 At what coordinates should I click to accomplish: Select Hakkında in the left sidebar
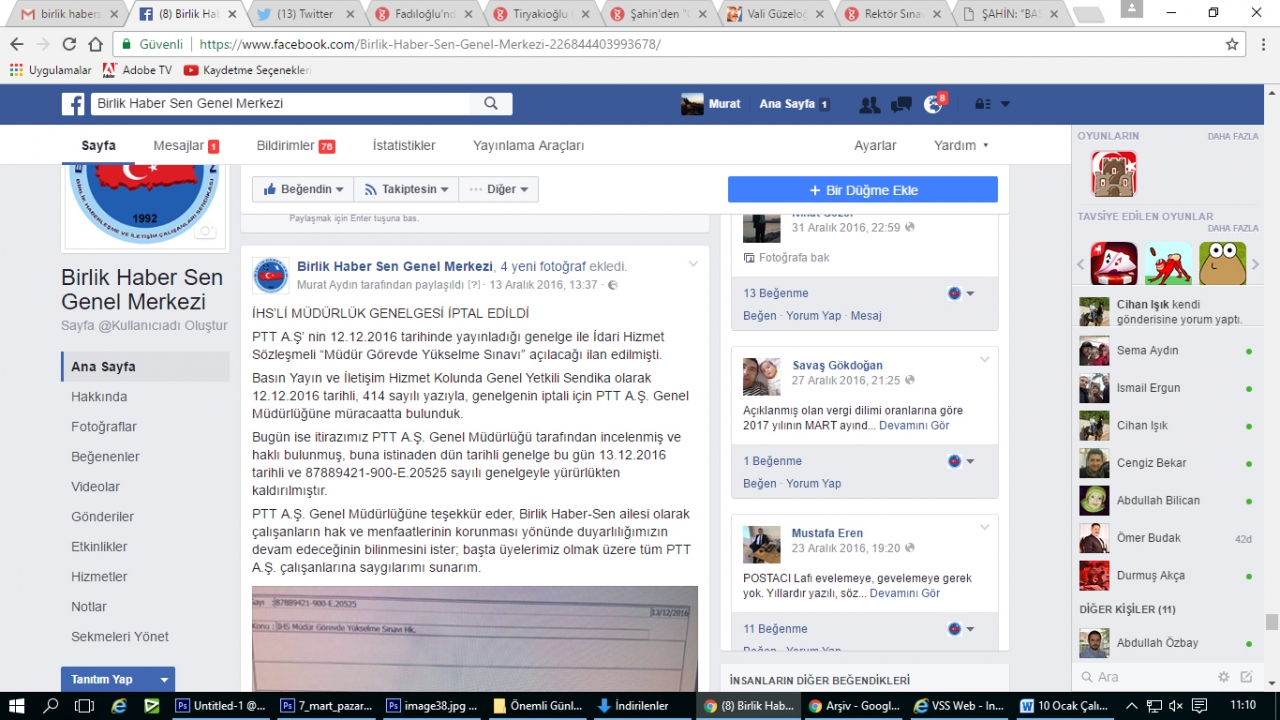coord(99,397)
